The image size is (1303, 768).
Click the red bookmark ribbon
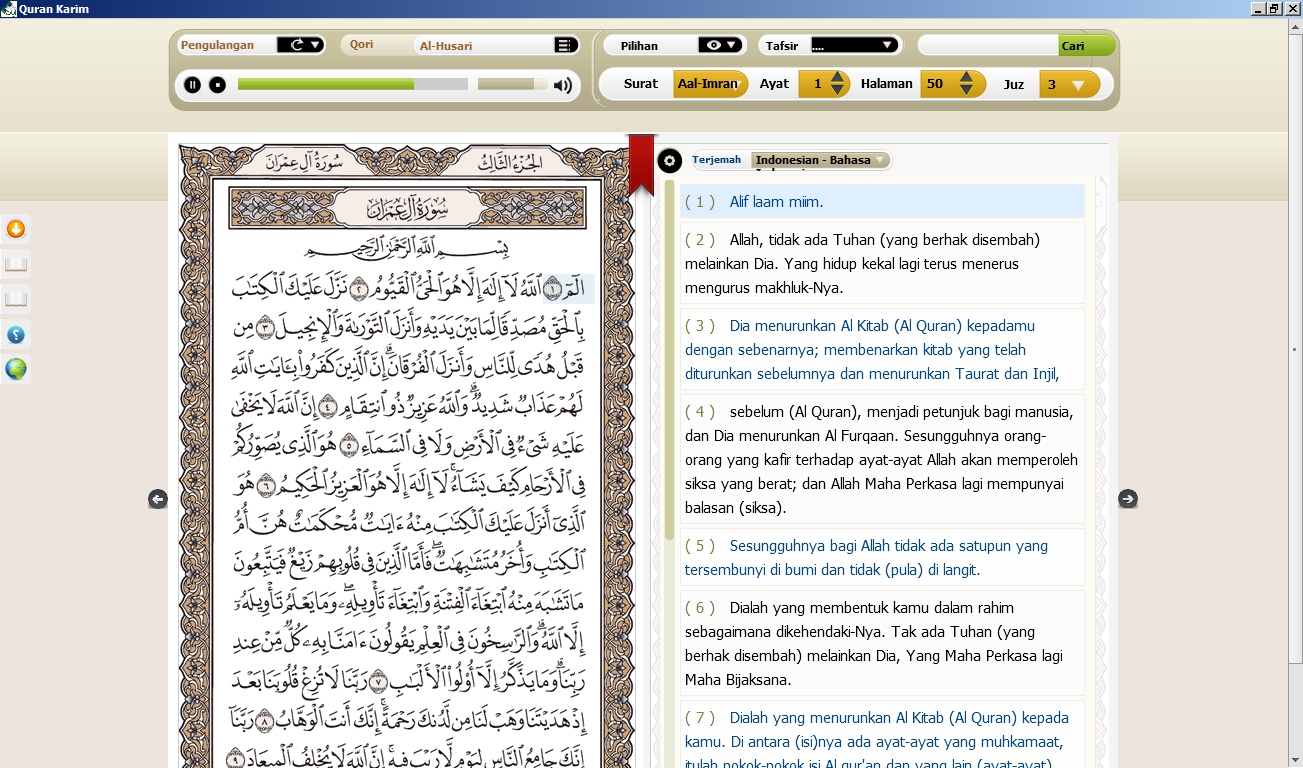[641, 165]
